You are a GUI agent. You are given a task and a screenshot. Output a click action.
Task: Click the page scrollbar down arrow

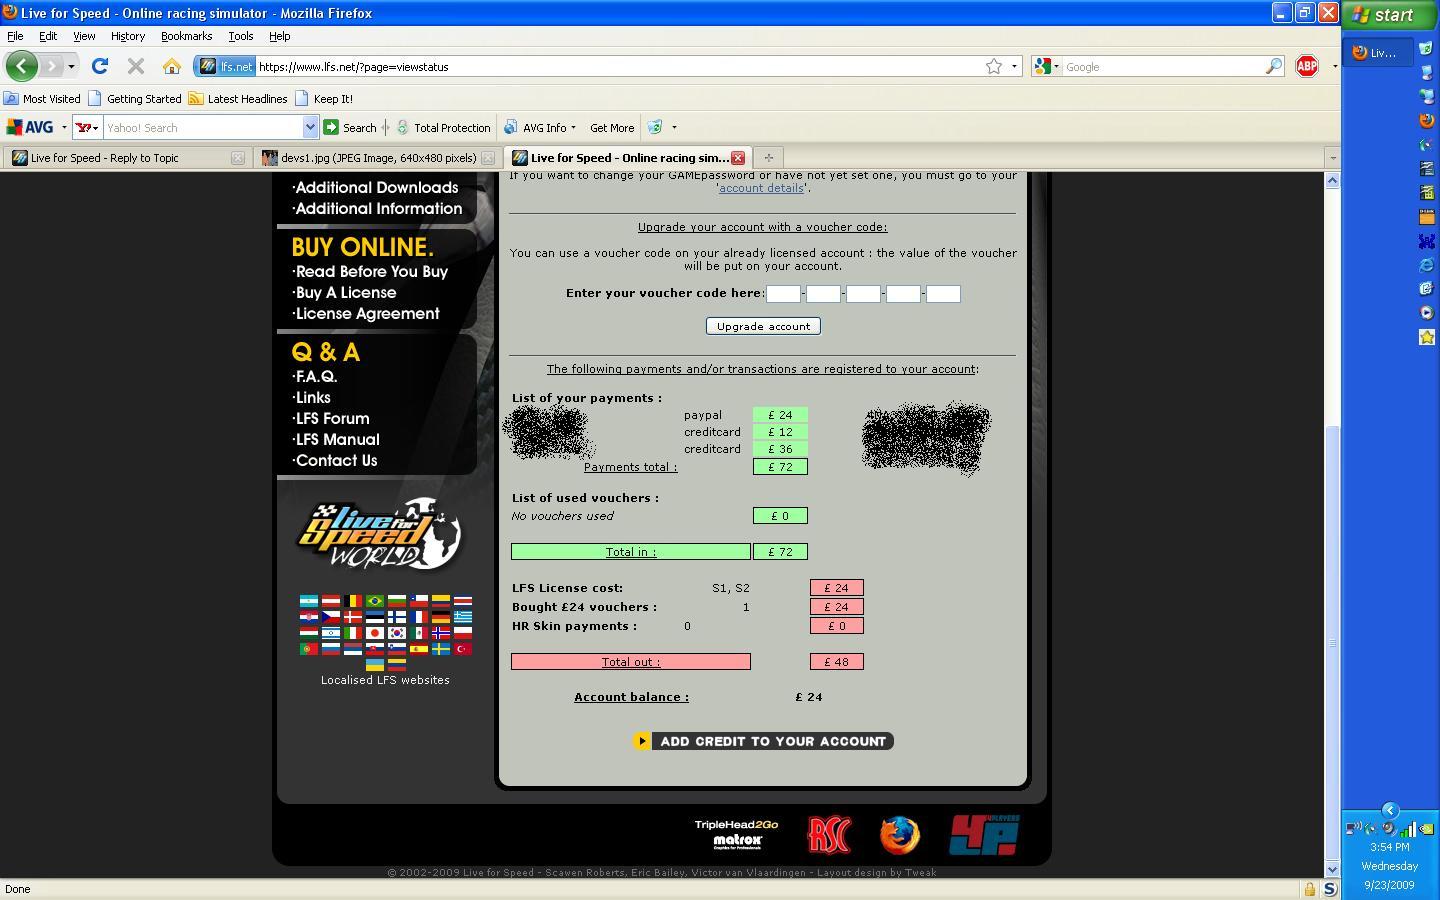(x=1332, y=869)
